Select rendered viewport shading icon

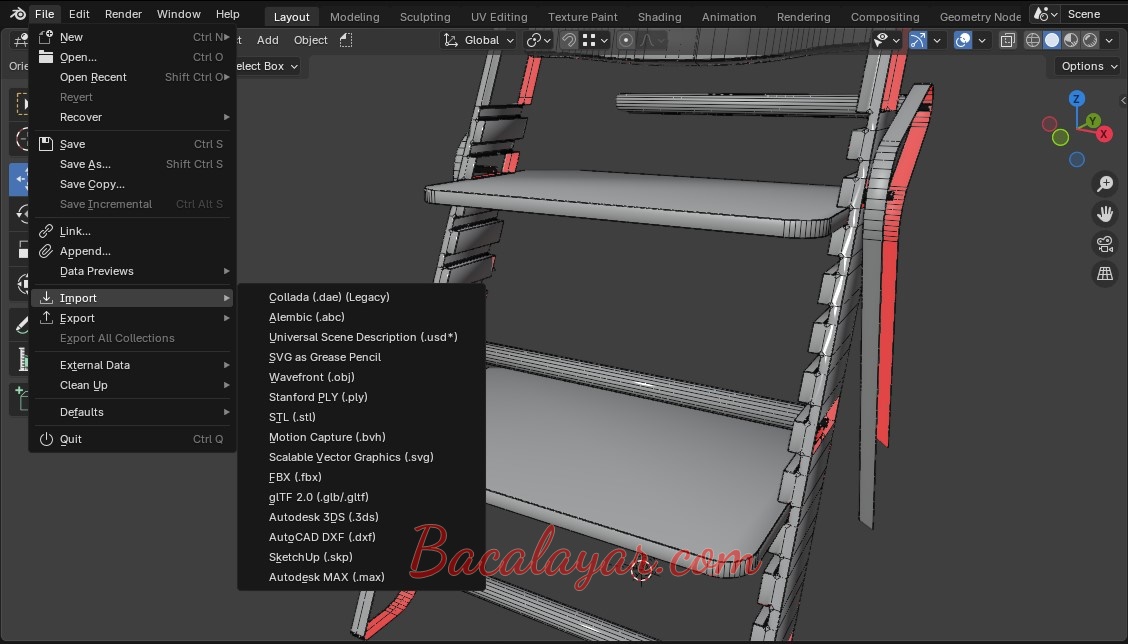point(1090,40)
